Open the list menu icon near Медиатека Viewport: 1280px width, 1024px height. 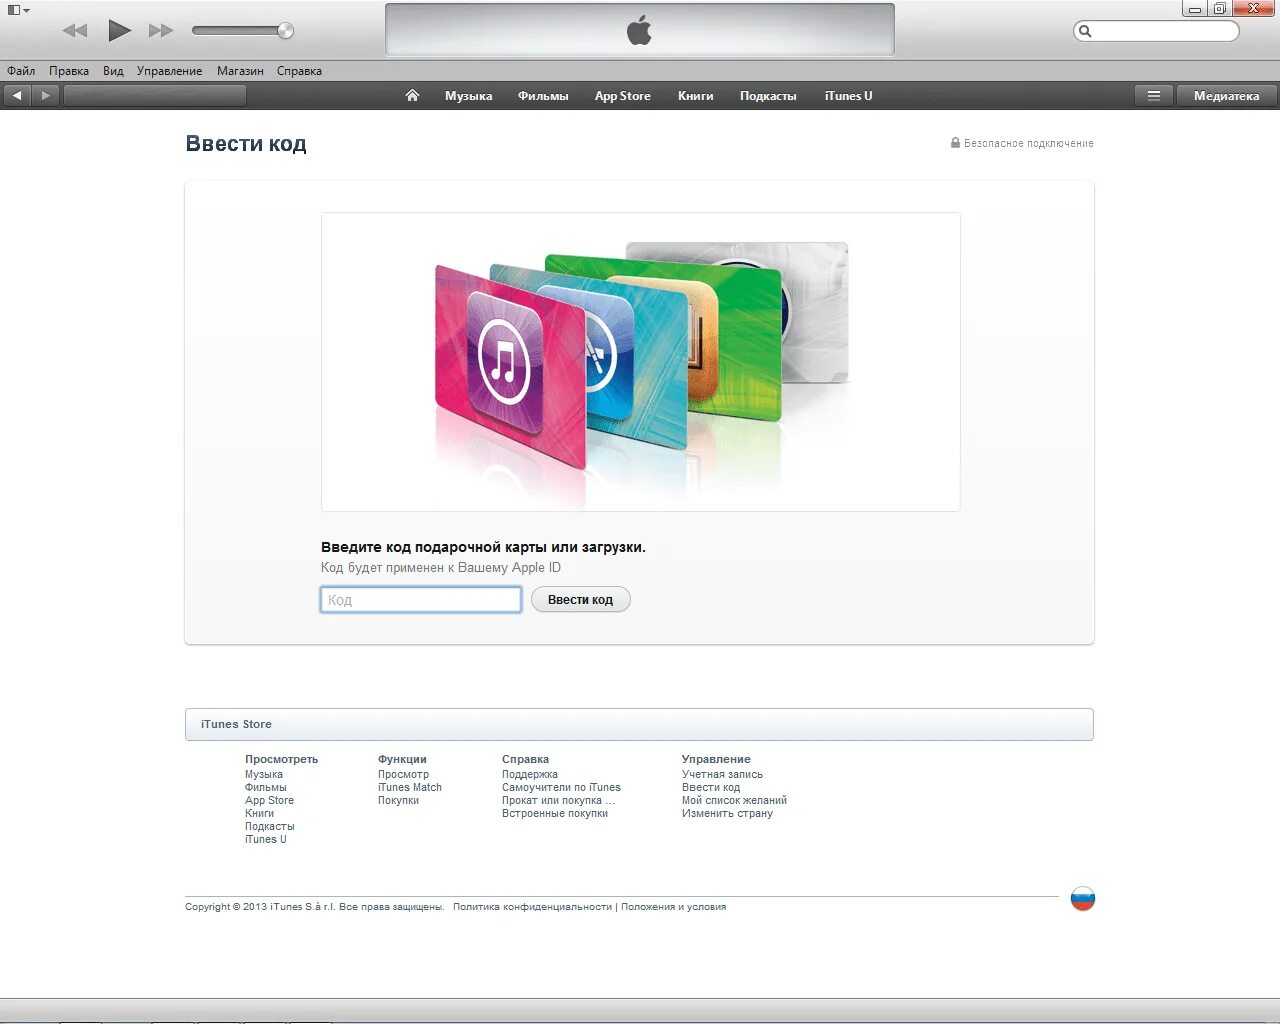click(x=1153, y=96)
